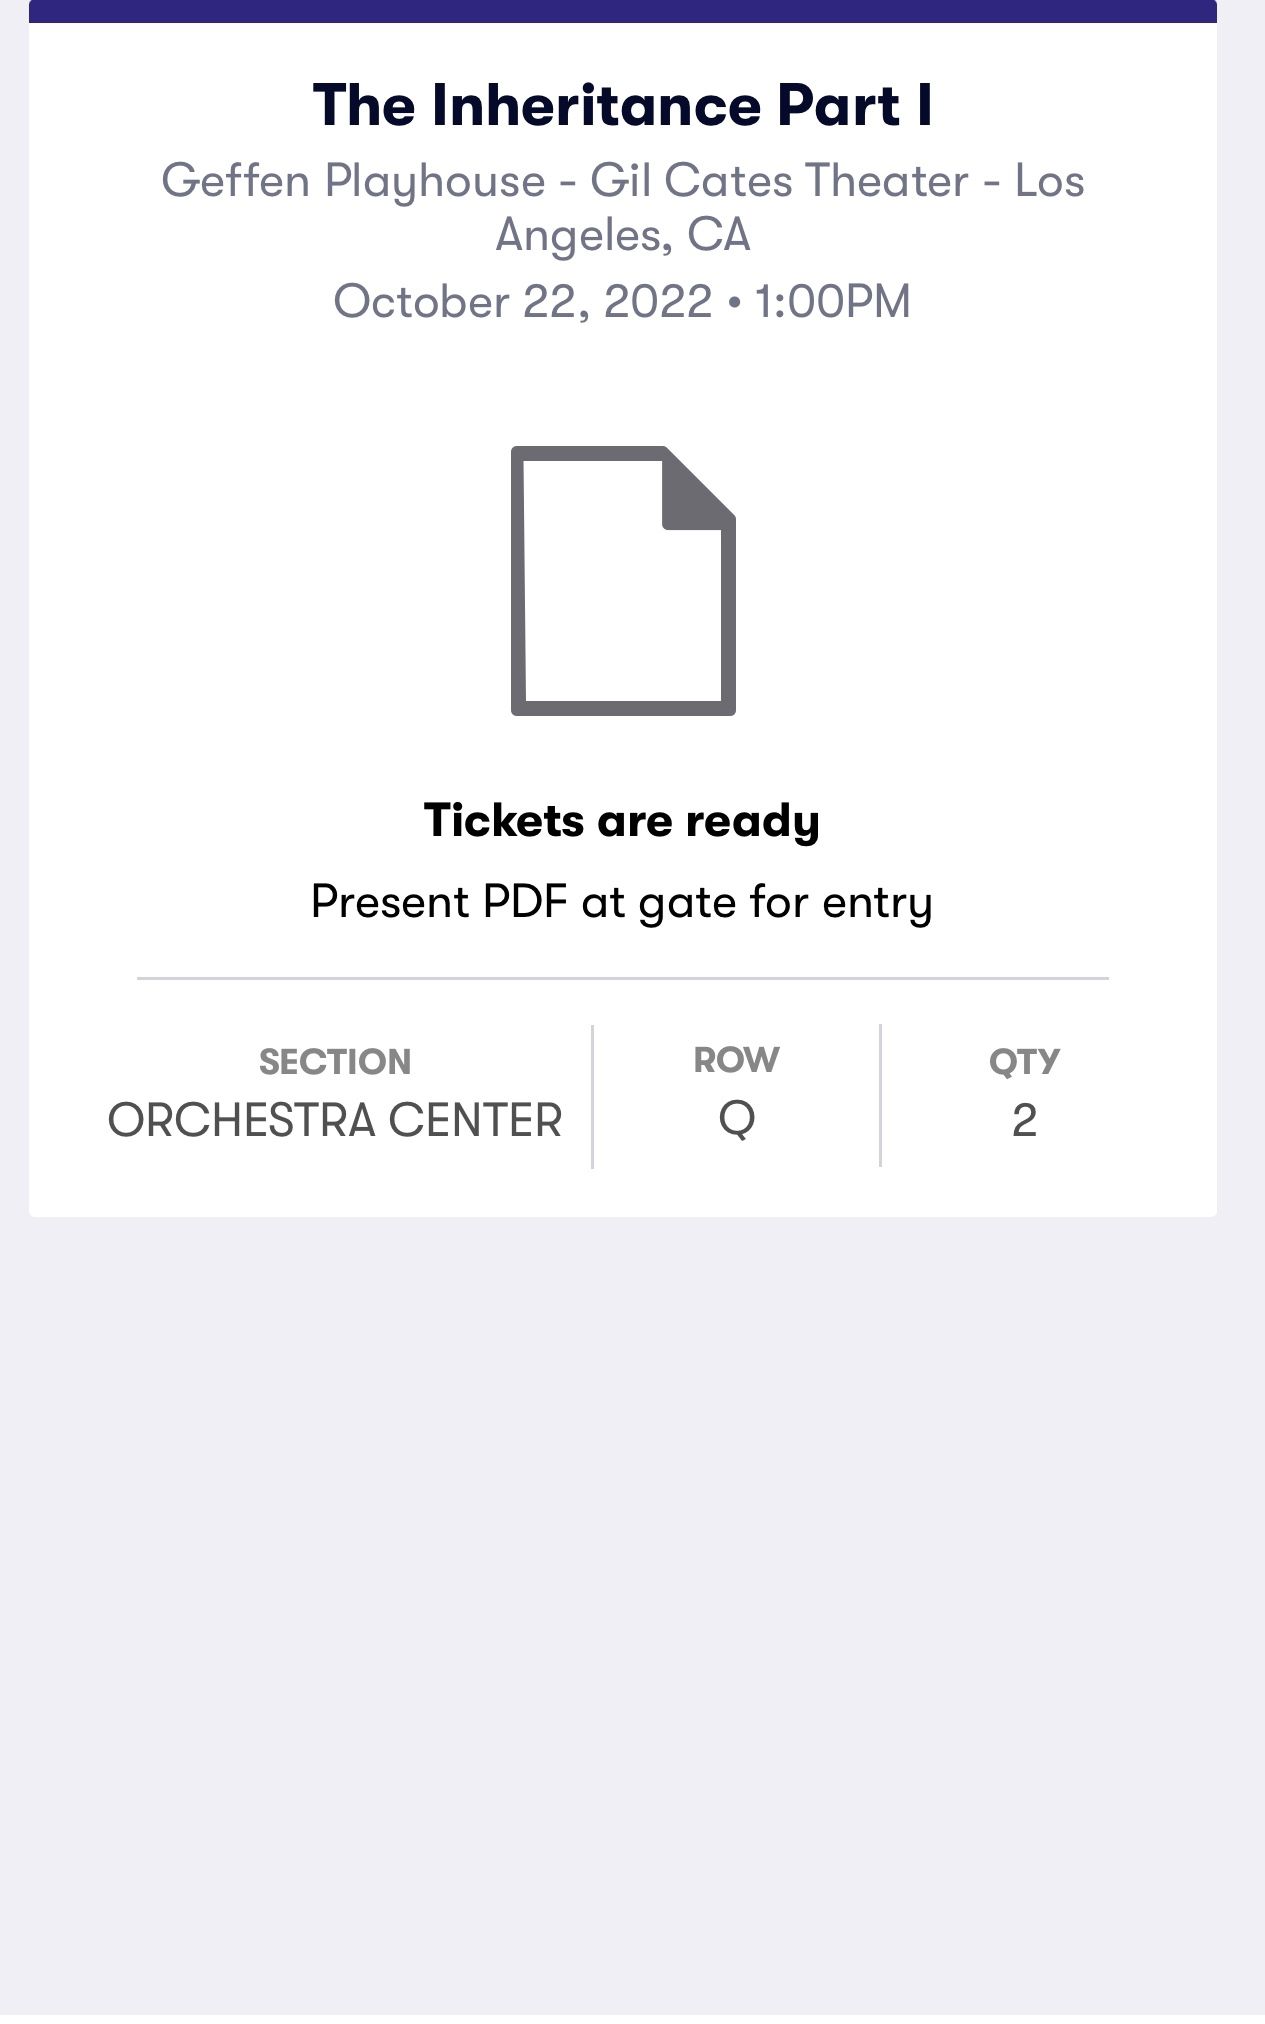Select the ticket quantity value 2
The width and height of the screenshot is (1265, 2024).
tap(1024, 1121)
